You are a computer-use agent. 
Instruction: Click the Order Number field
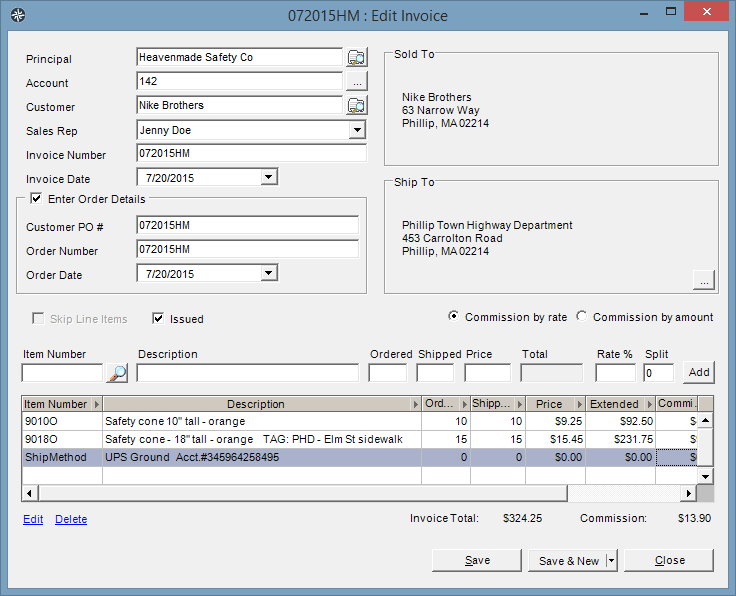pyautogui.click(x=248, y=249)
